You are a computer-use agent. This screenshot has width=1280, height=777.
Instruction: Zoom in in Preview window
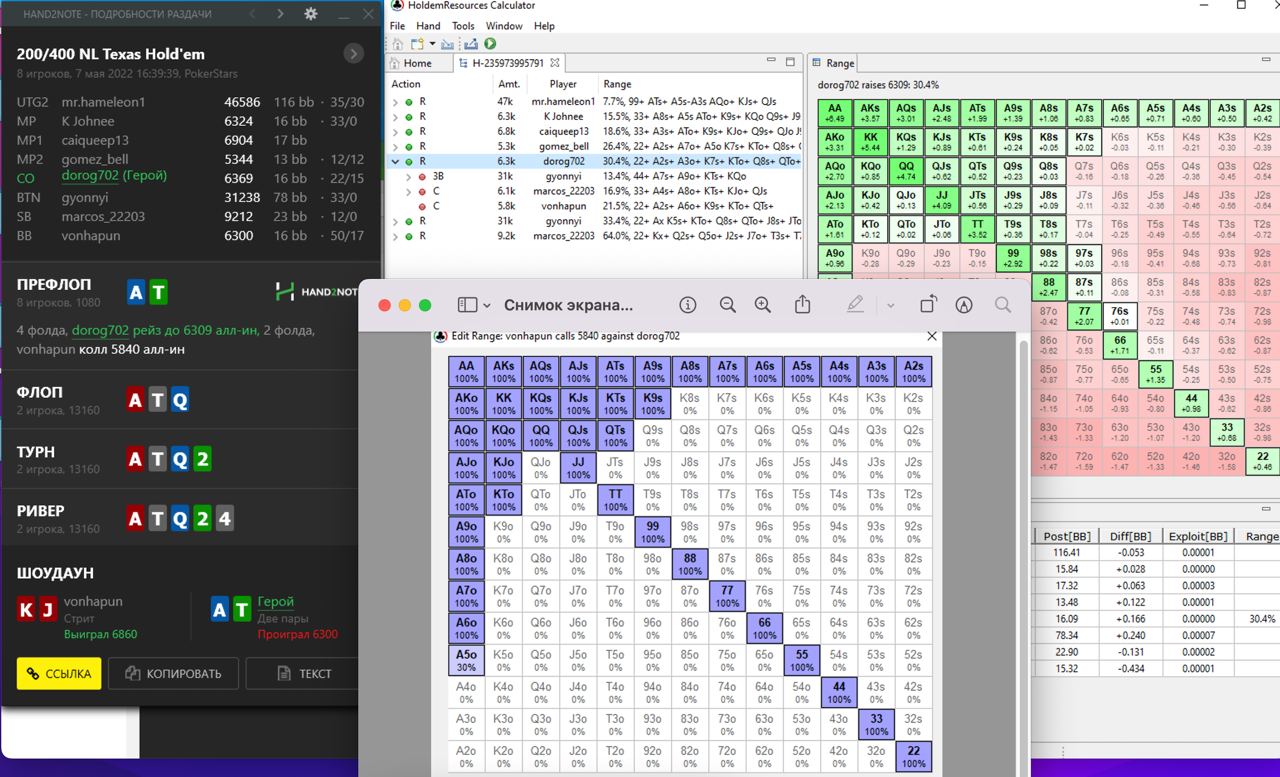click(763, 305)
